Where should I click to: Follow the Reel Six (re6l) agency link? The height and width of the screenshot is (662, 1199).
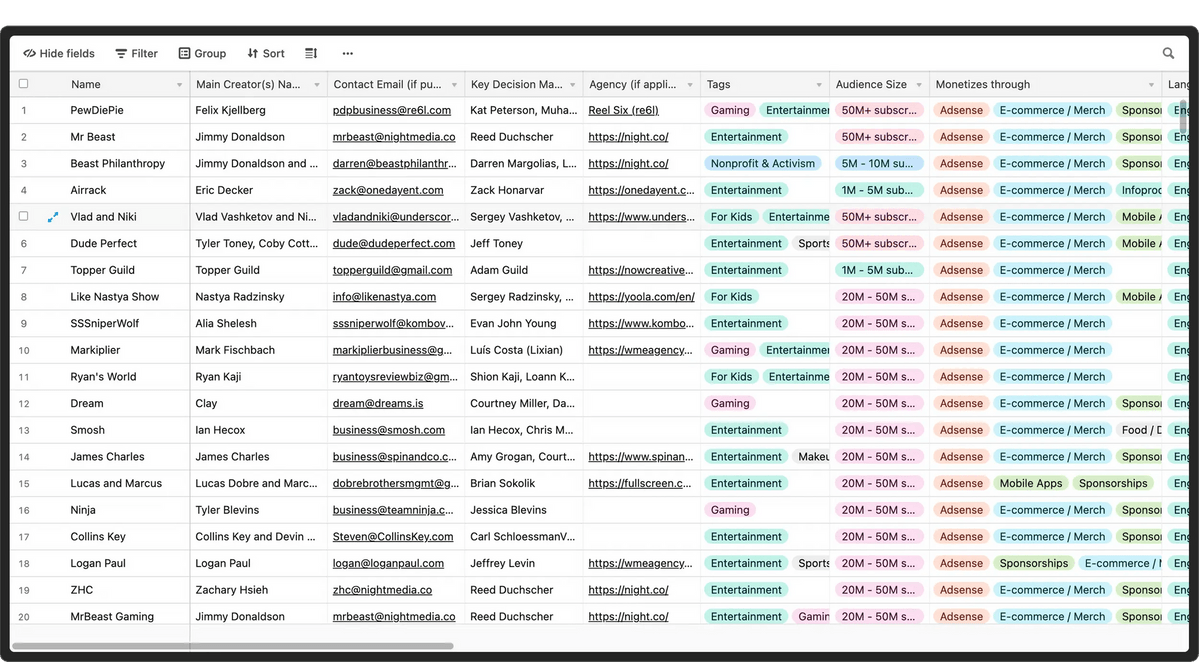pyautogui.click(x=623, y=111)
